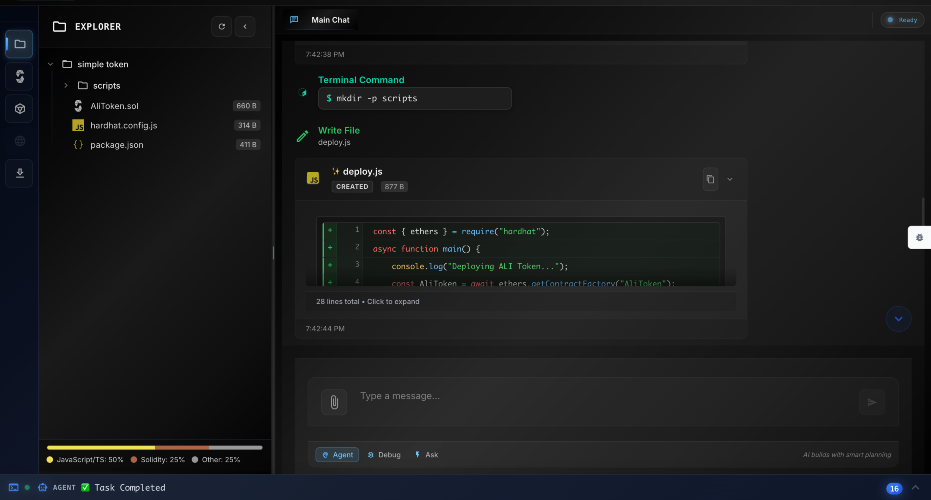Viewport: 931px width, 500px height.
Task: Open the terminal icon in status bar
Action: point(13,488)
